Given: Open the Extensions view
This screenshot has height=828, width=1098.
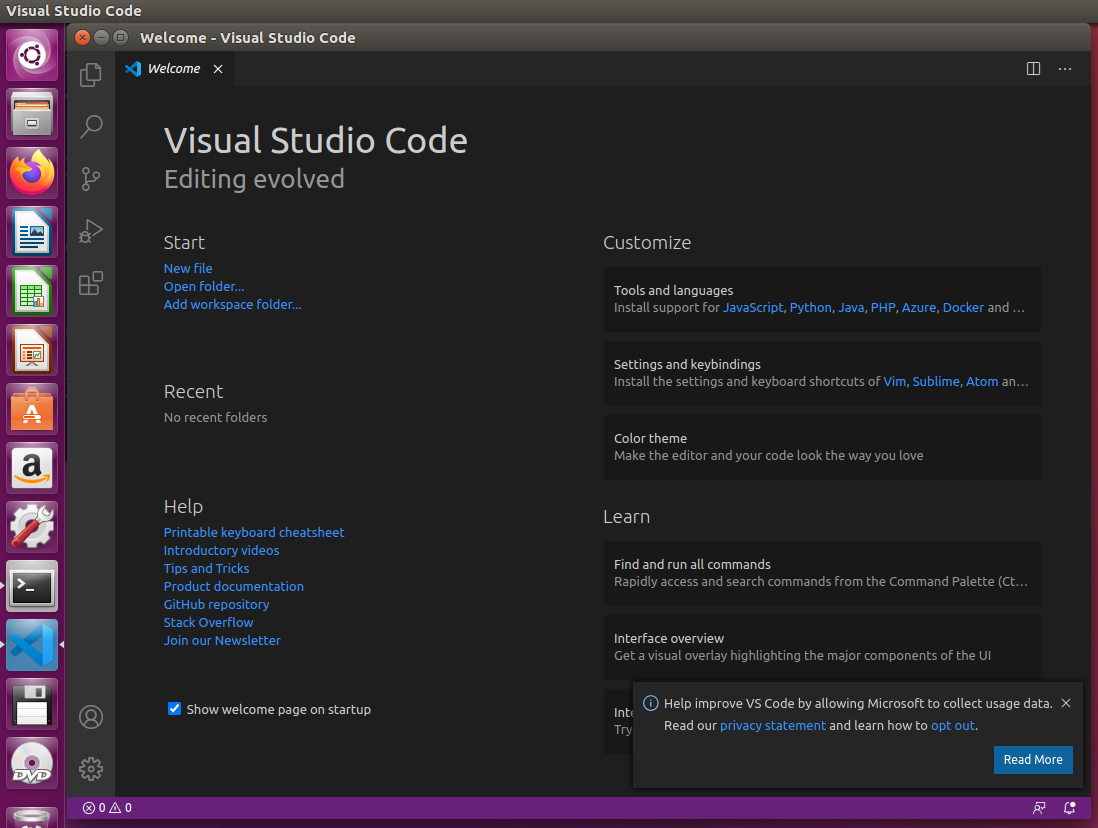Looking at the screenshot, I should click(91, 283).
